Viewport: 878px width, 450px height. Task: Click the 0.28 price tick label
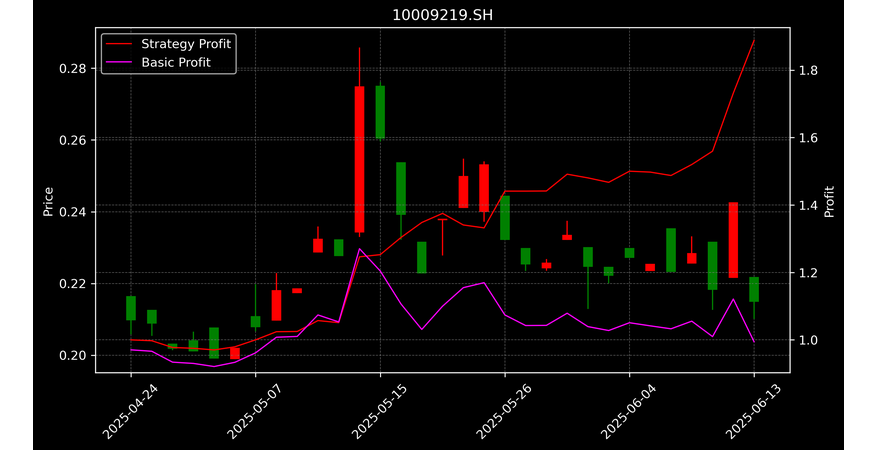73,69
